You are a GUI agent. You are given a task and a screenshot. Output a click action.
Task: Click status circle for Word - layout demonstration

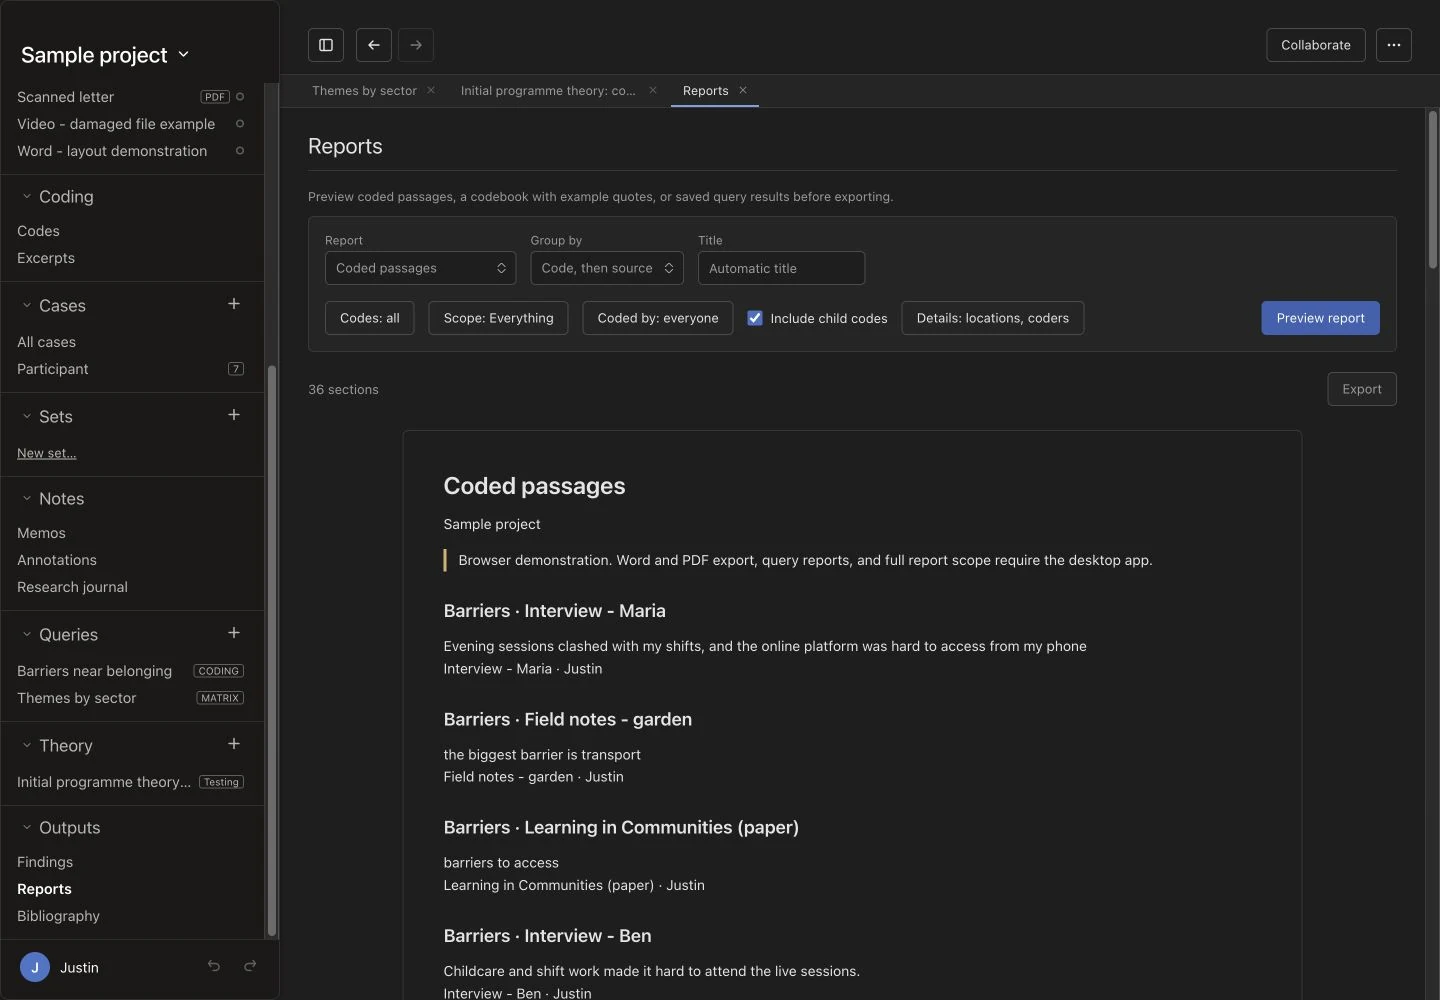[240, 151]
